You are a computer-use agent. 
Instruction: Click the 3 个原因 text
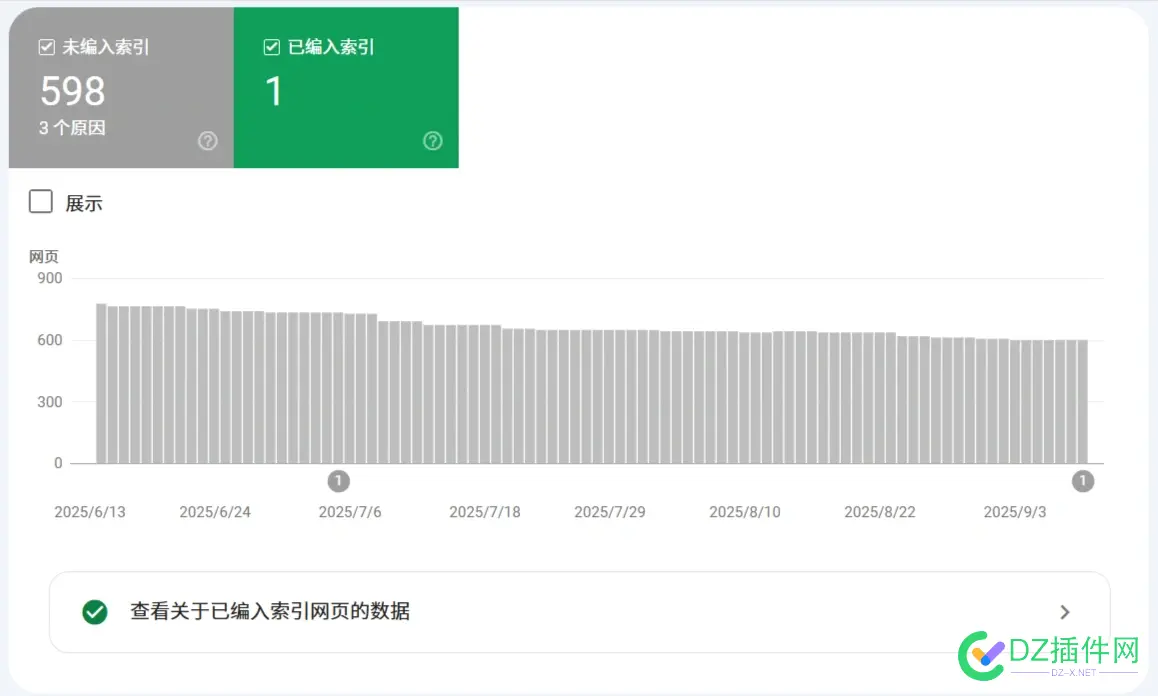coord(71,128)
